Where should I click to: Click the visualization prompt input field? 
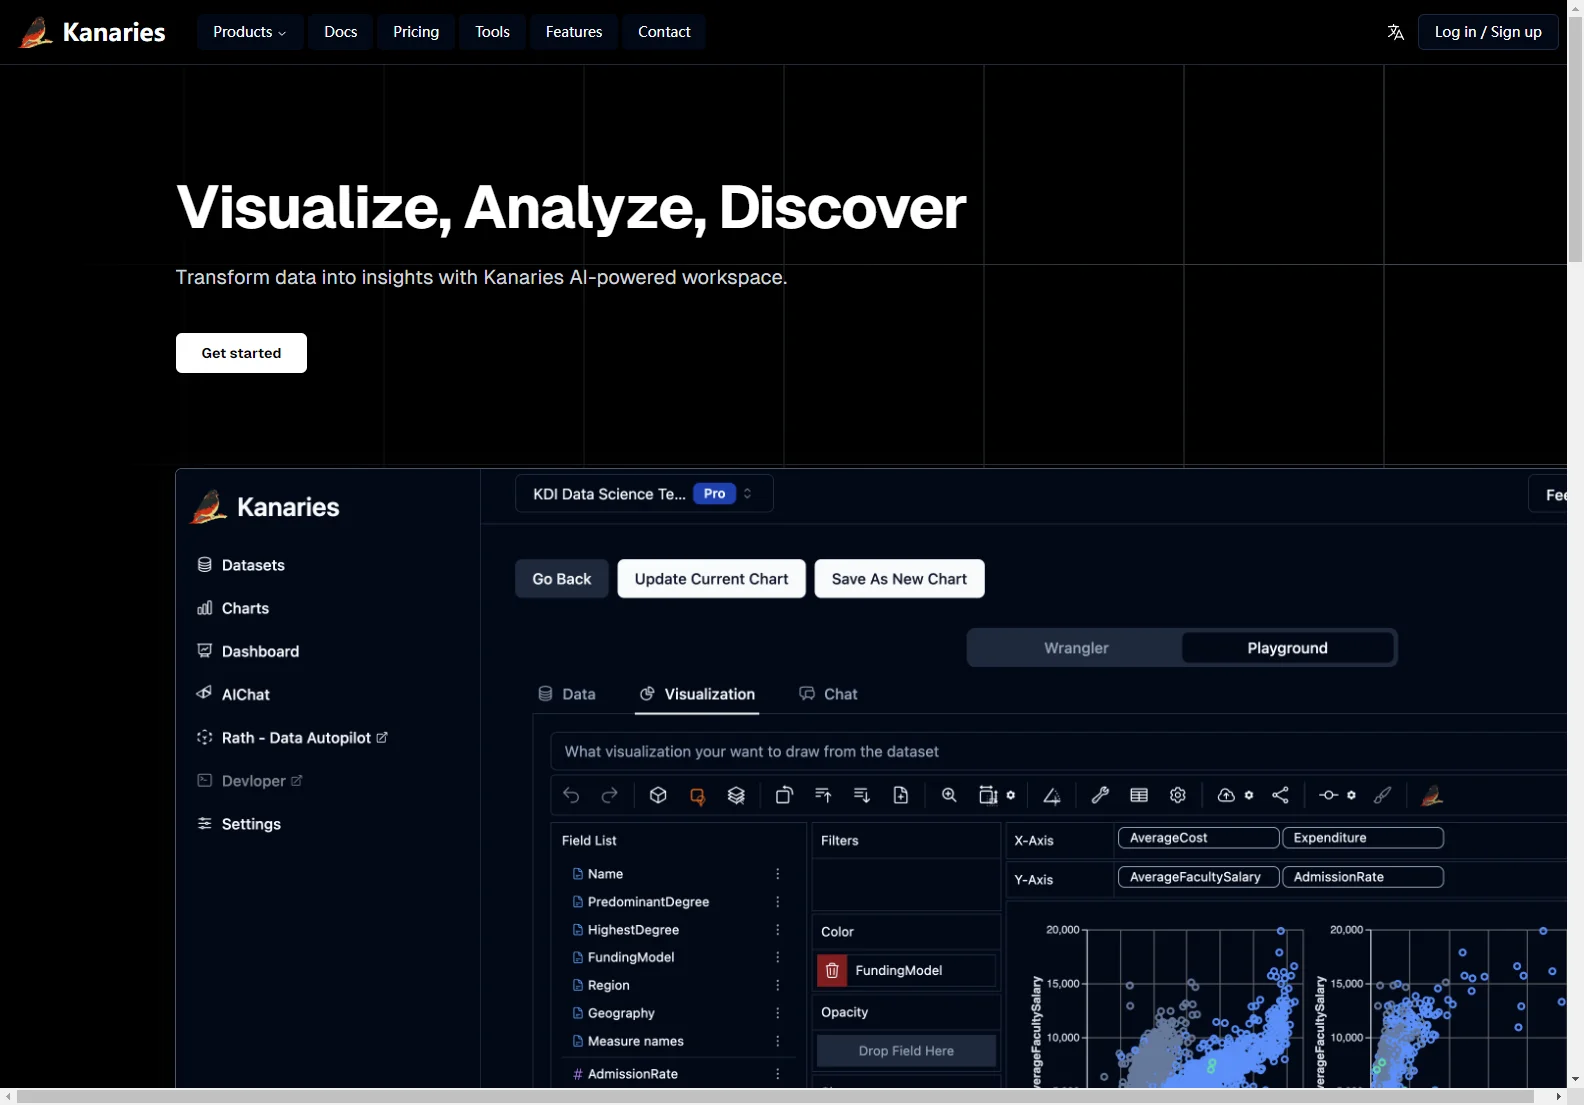click(1060, 752)
